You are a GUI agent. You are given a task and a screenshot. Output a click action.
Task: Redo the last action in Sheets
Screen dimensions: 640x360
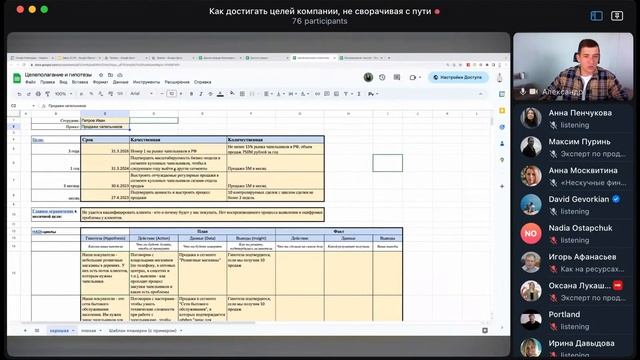point(29,94)
